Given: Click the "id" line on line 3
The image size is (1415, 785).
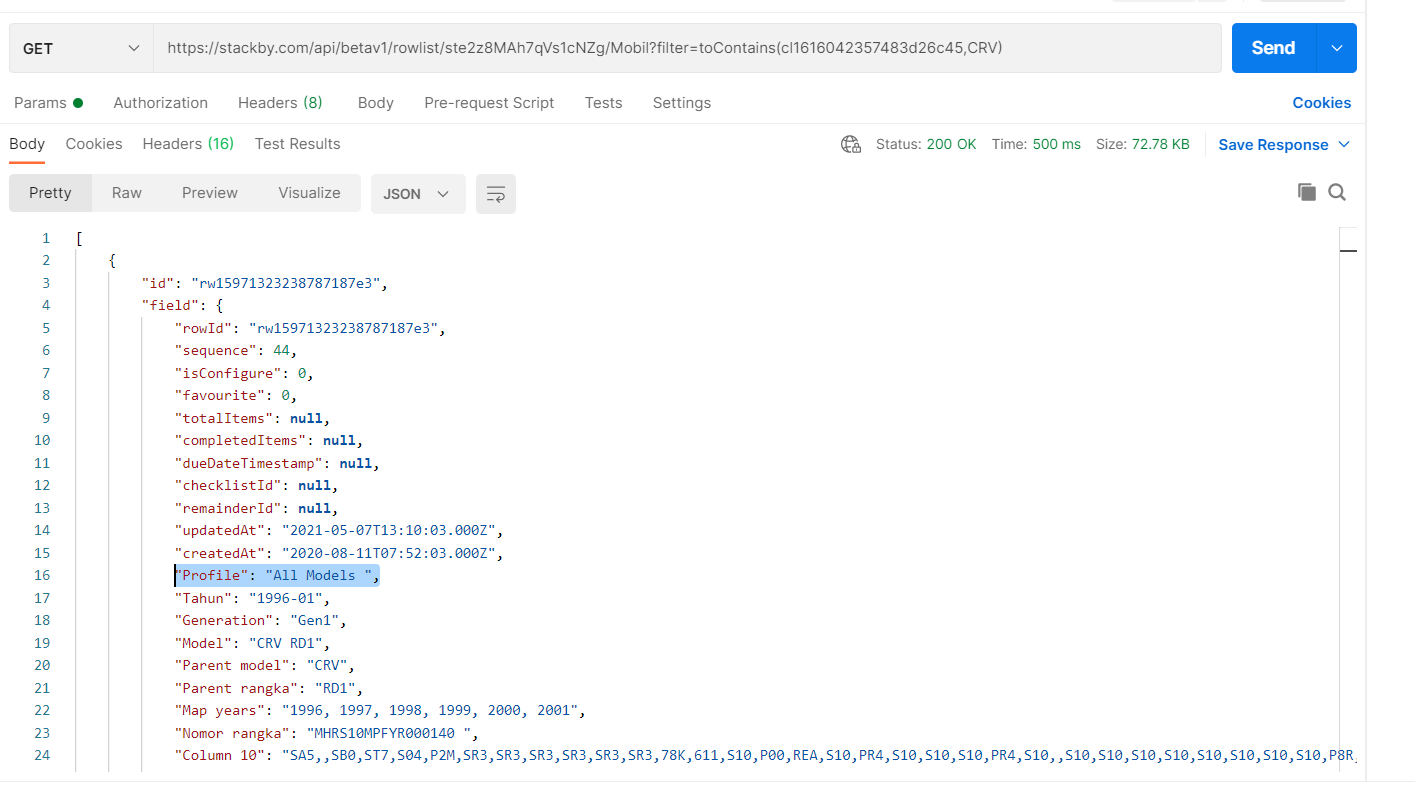Looking at the screenshot, I should pyautogui.click(x=264, y=283).
